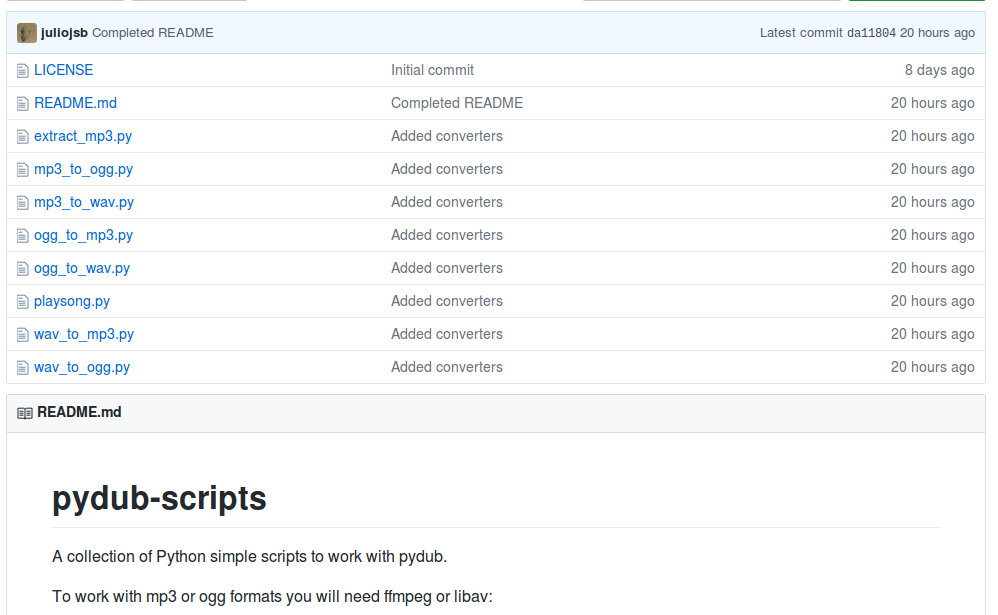Click the ogg_to_mp3.py file icon
The height and width of the screenshot is (615, 998).
[22, 236]
